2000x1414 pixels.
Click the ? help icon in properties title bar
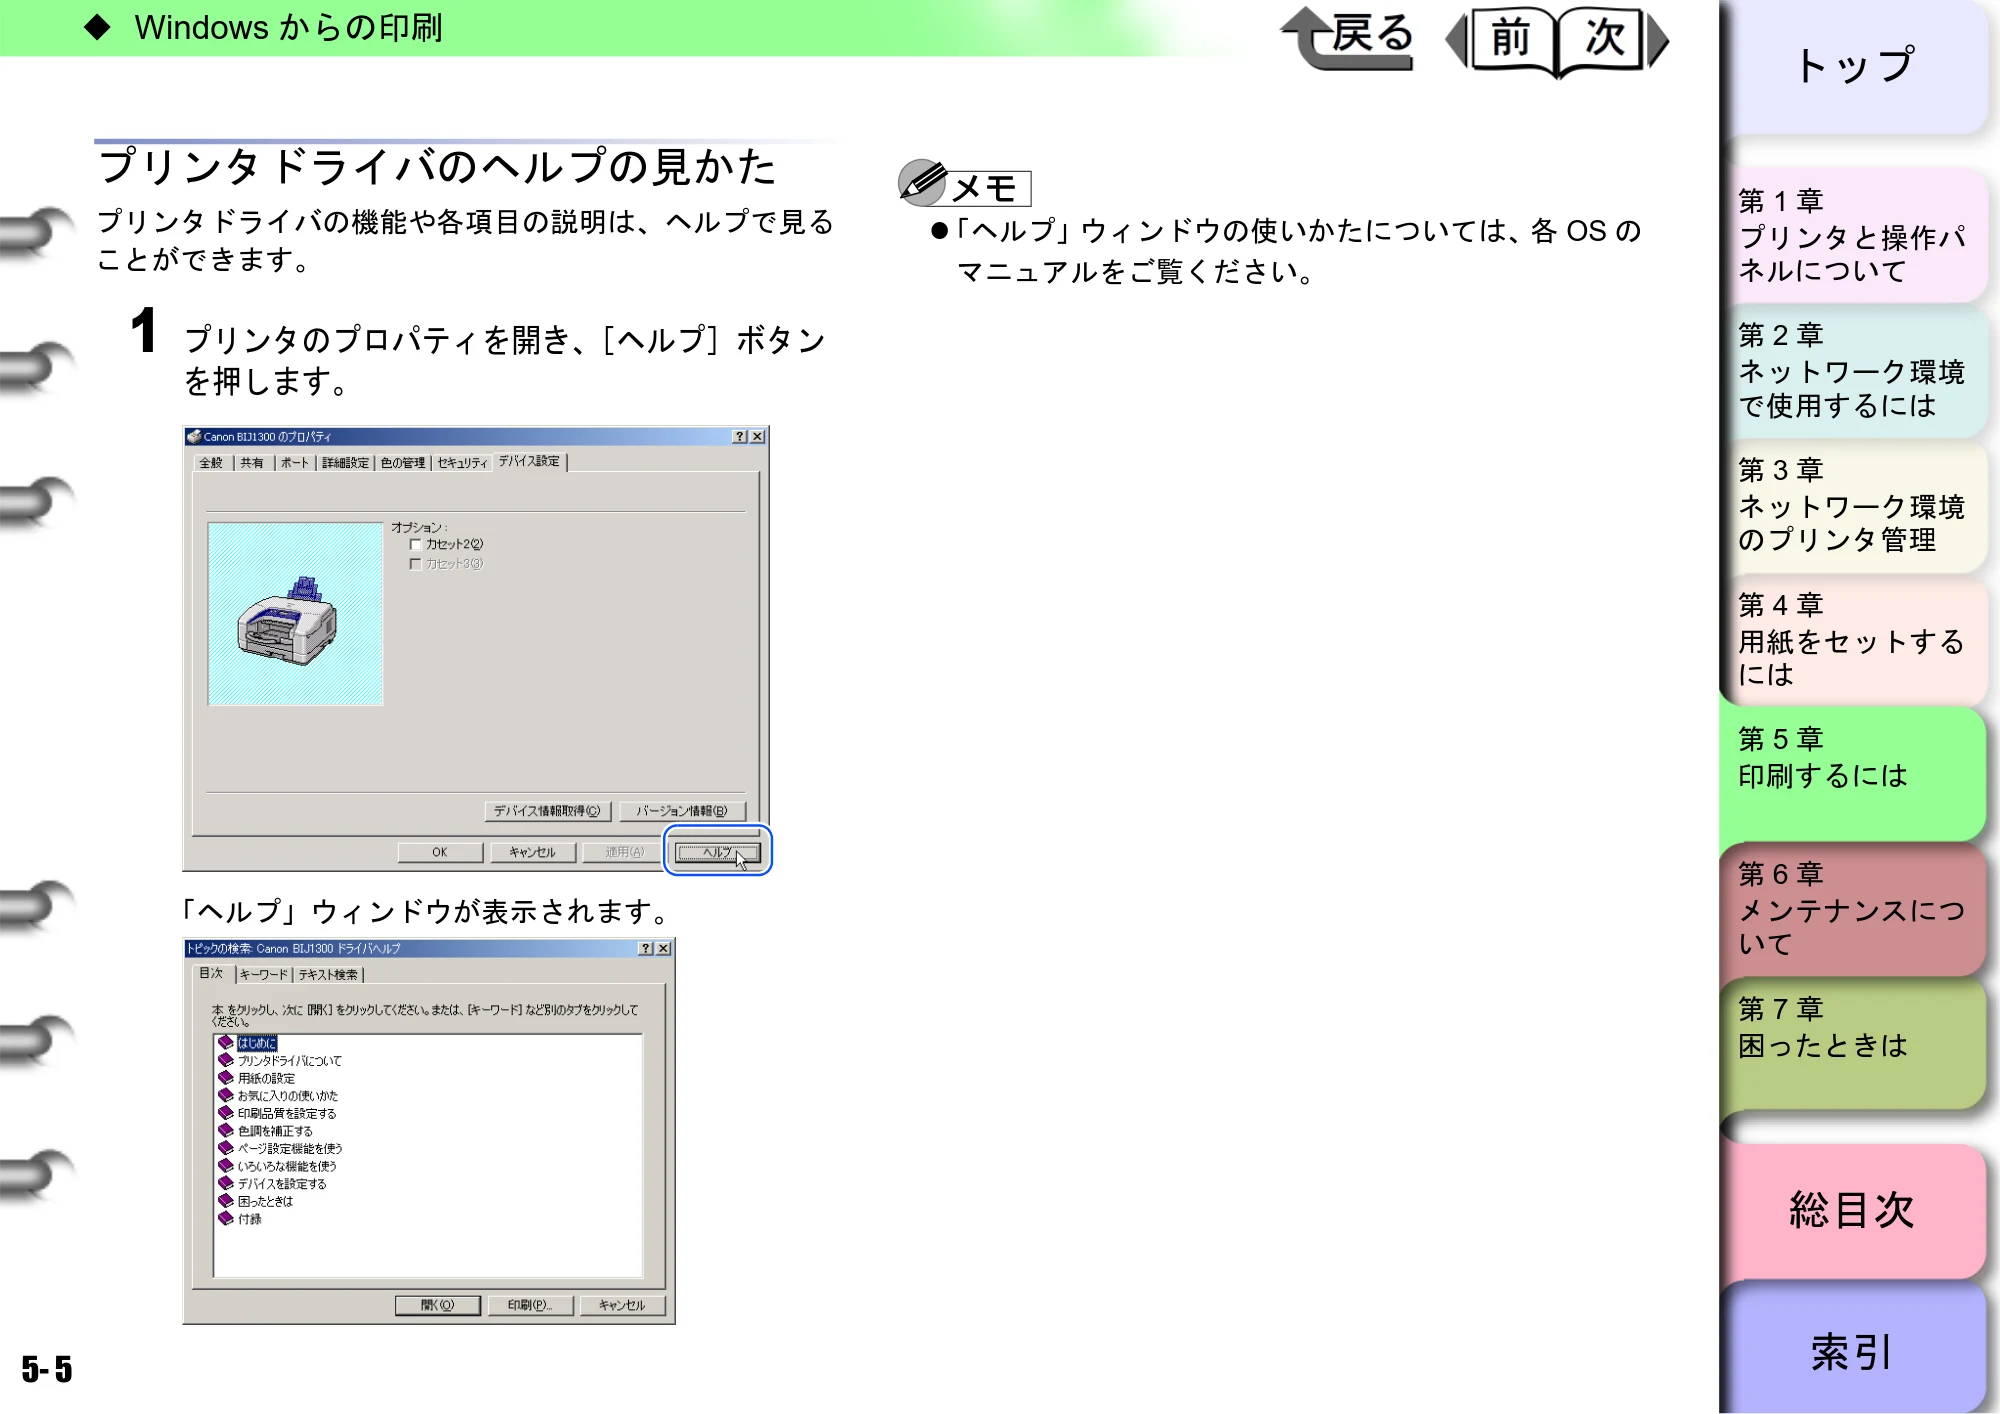tap(740, 437)
